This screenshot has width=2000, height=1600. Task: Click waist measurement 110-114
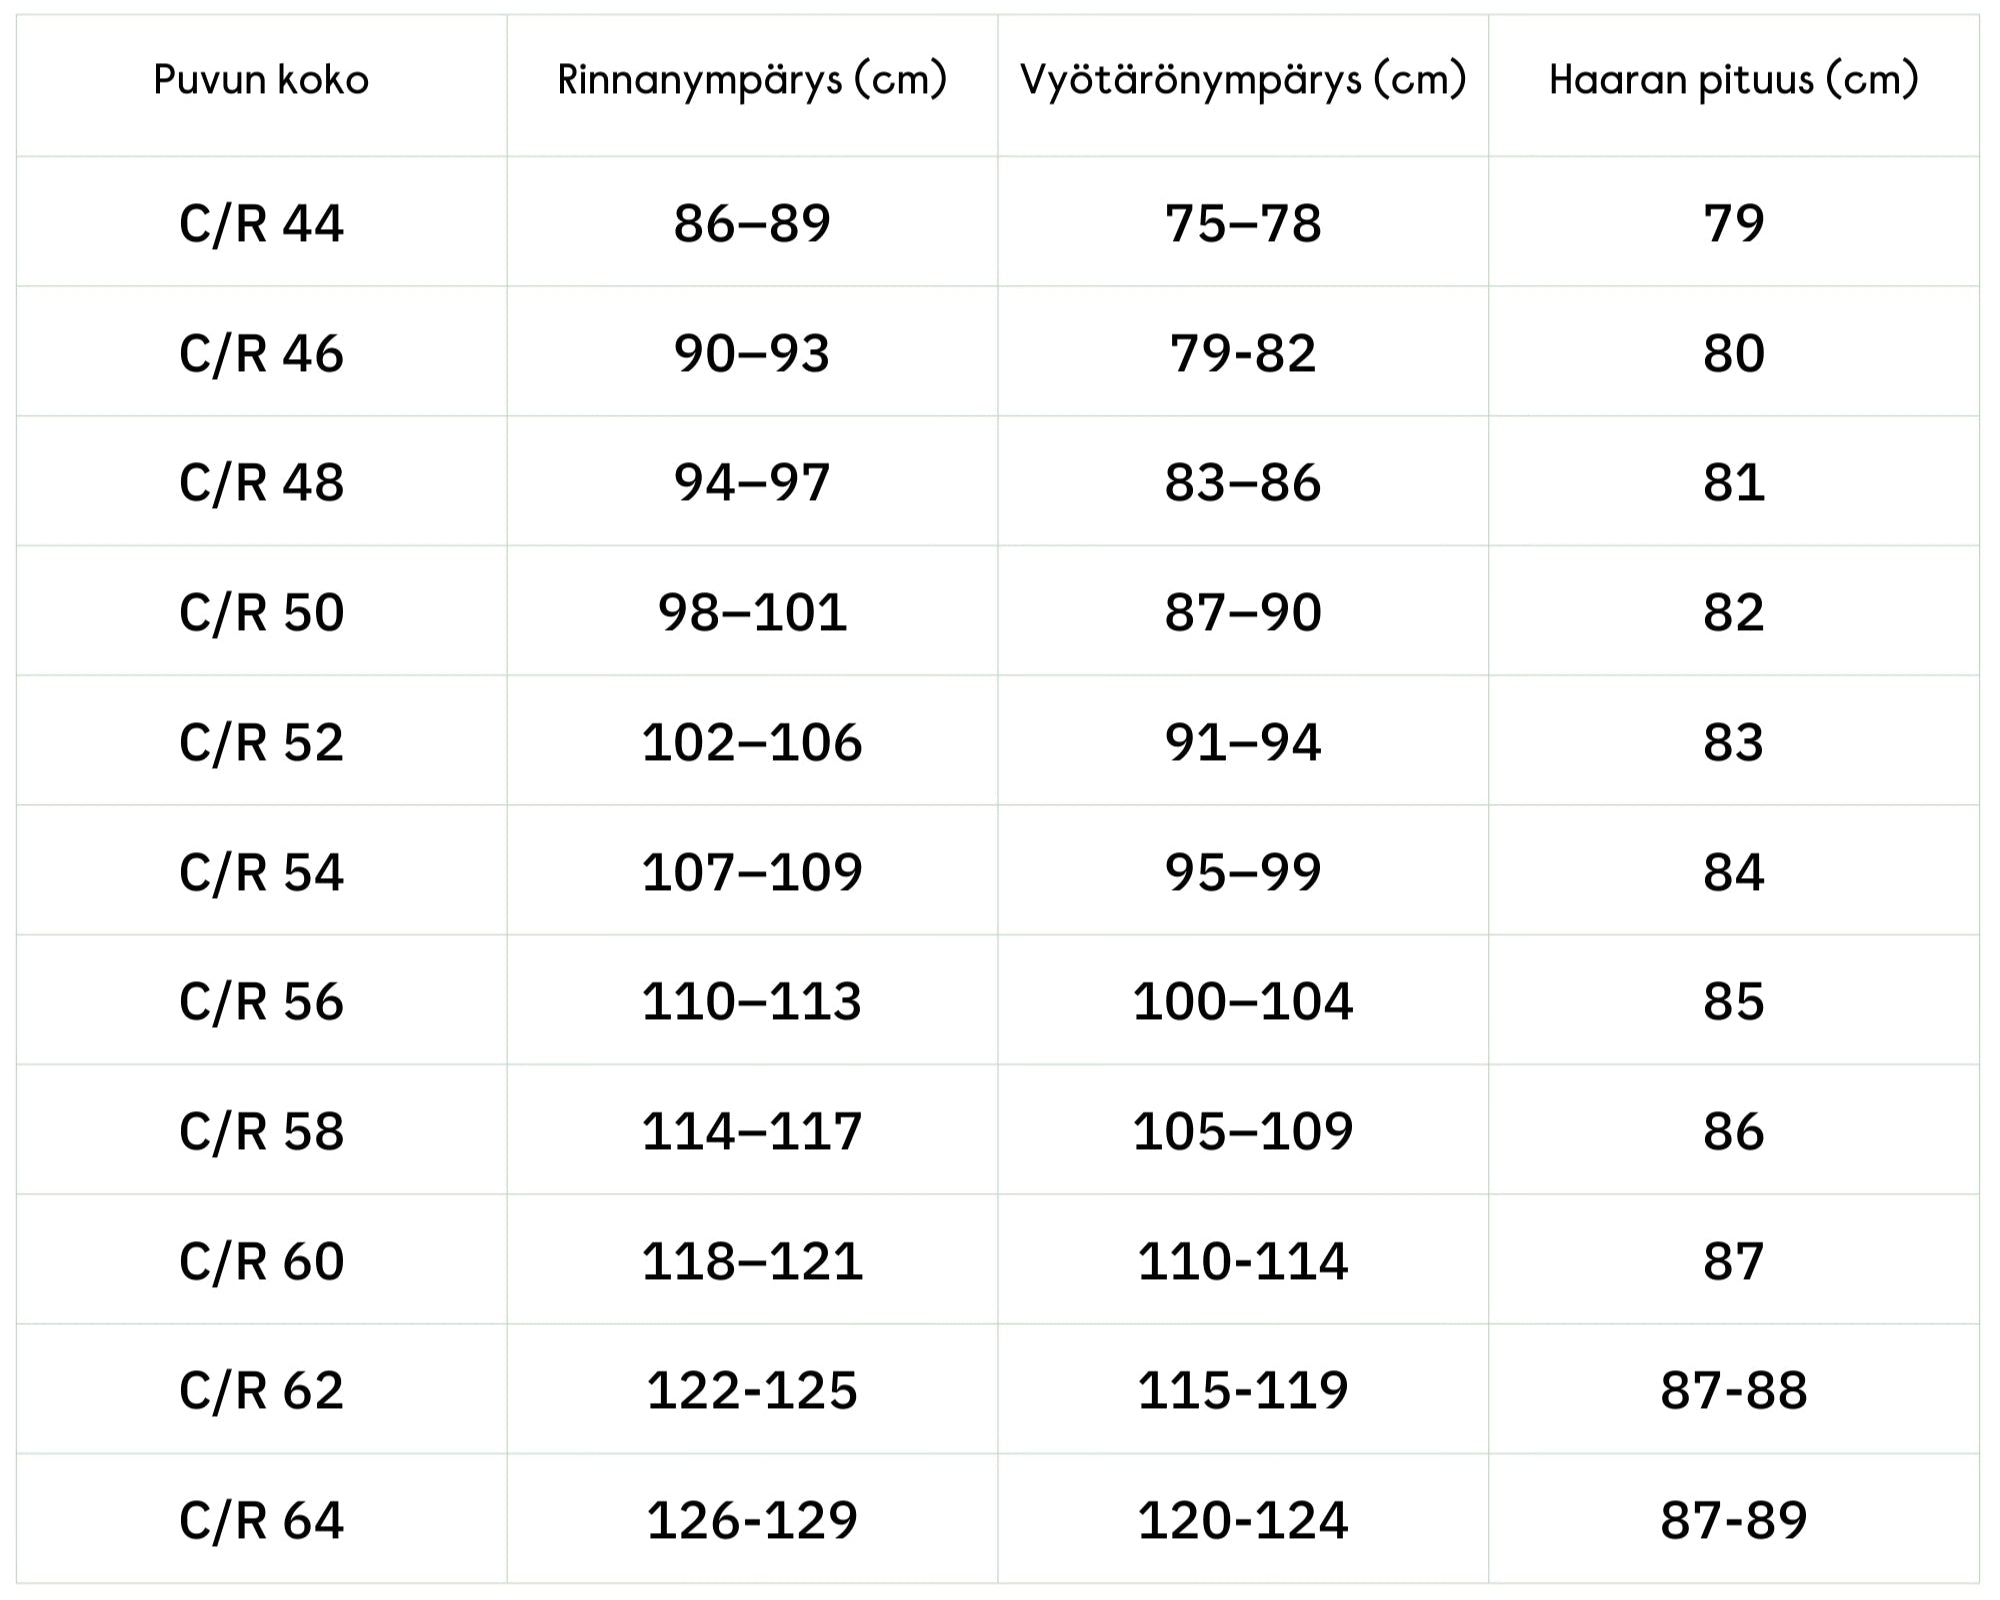(1243, 1261)
